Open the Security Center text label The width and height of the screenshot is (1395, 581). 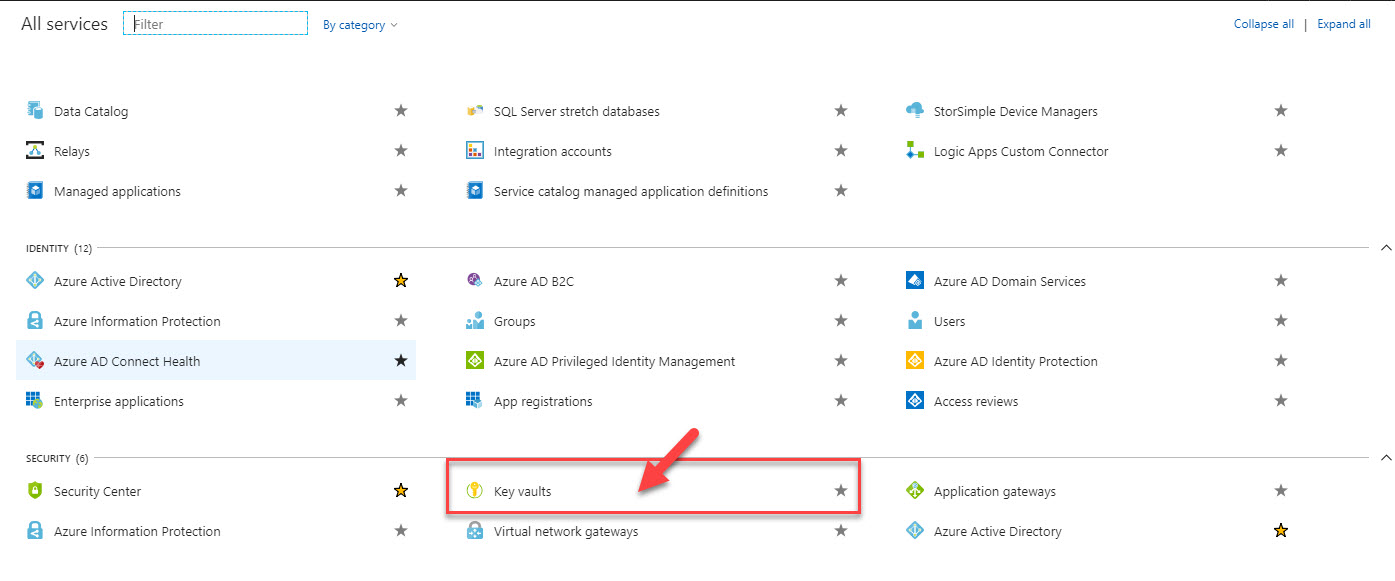click(97, 491)
